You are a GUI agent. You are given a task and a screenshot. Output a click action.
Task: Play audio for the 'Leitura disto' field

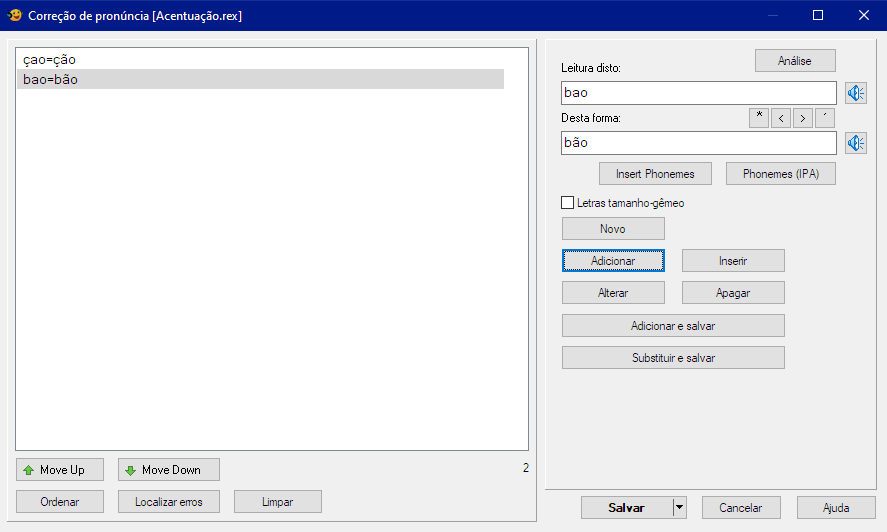point(856,93)
